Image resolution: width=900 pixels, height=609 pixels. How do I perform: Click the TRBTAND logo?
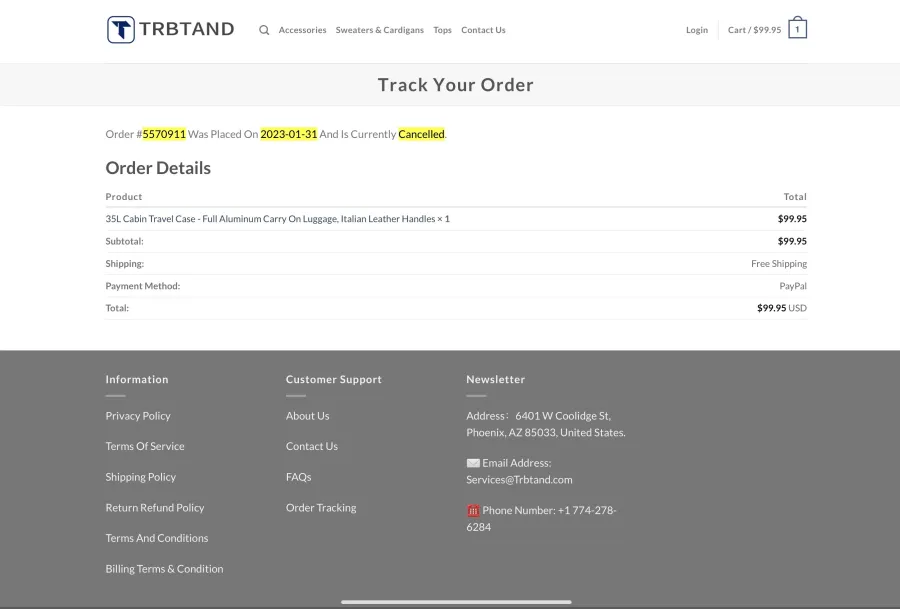170,29
